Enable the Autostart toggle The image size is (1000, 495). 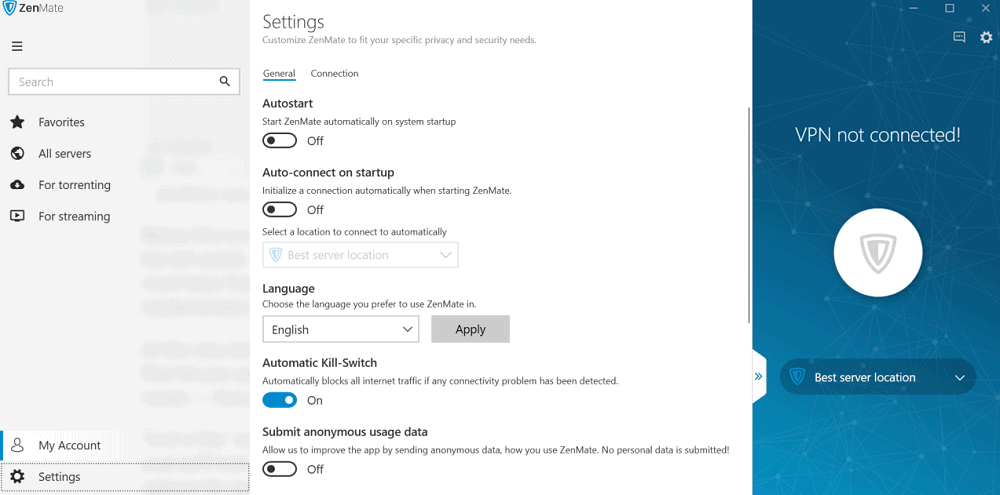280,140
